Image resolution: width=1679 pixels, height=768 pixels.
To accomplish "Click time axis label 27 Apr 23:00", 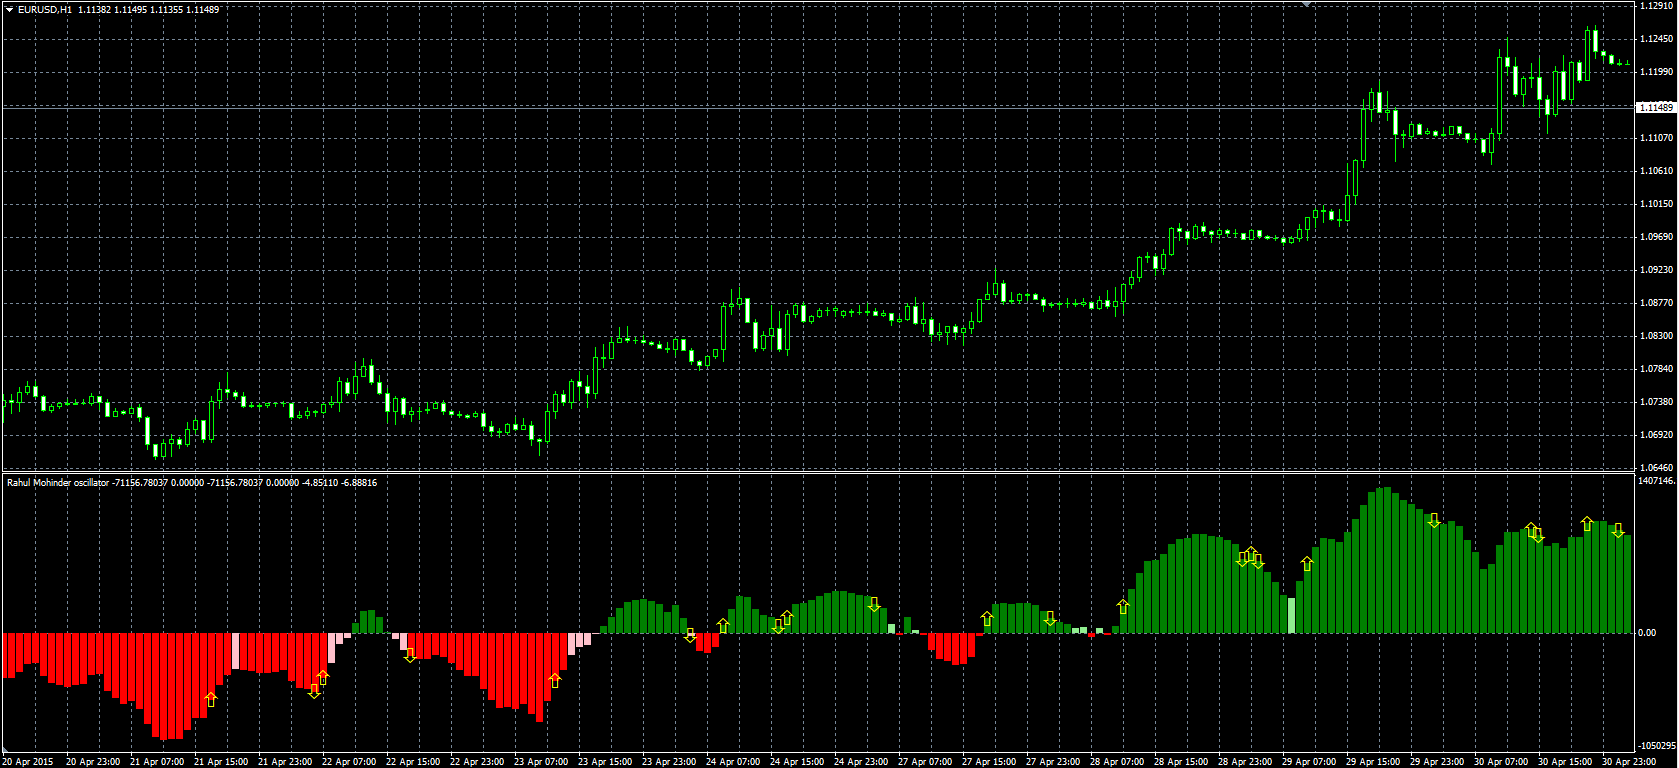I will coord(1053,762).
